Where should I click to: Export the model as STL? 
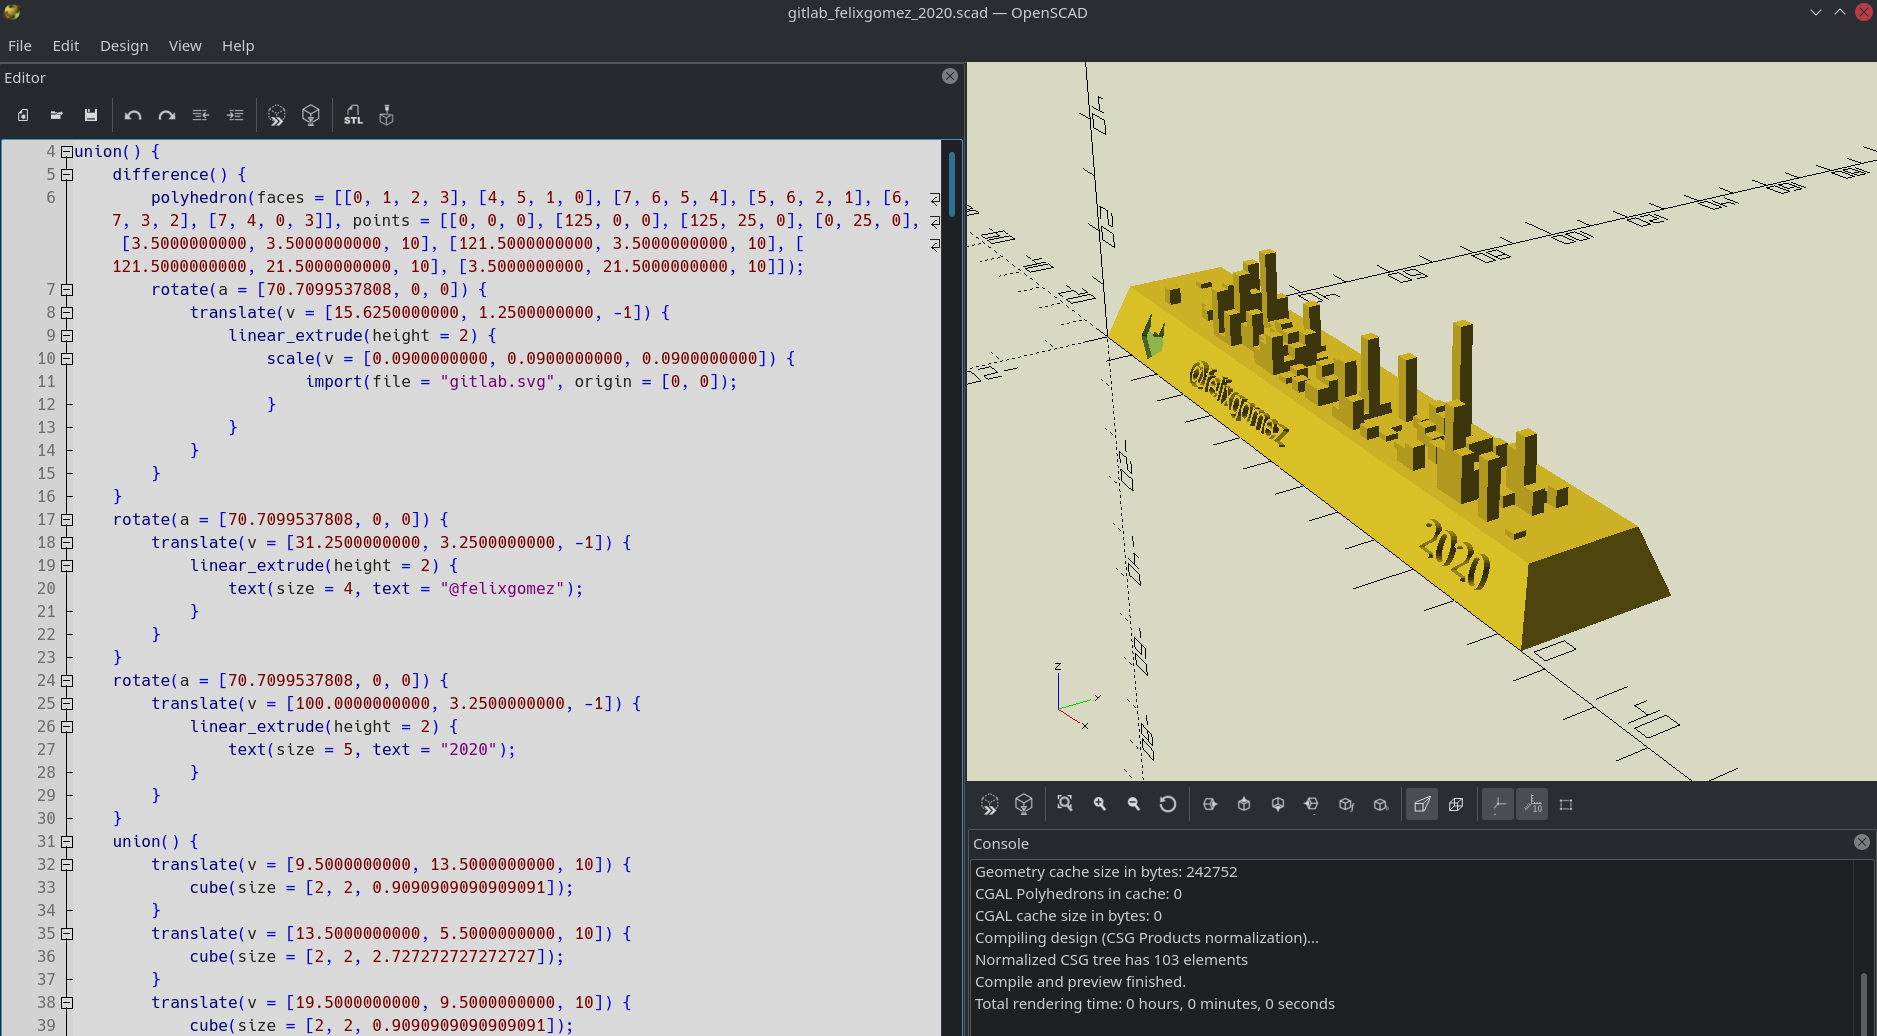353,115
